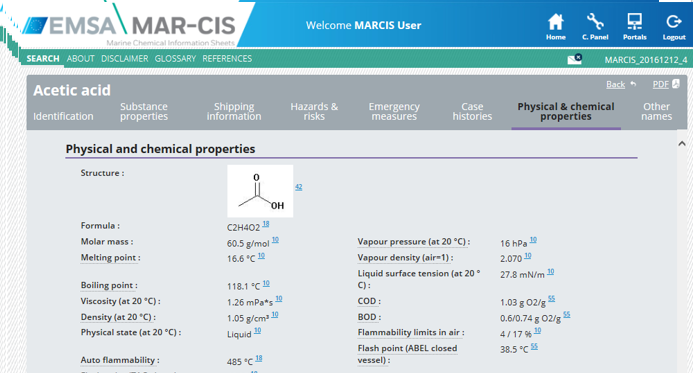
Task: Click the Vapour pressure property label
Action: point(413,242)
